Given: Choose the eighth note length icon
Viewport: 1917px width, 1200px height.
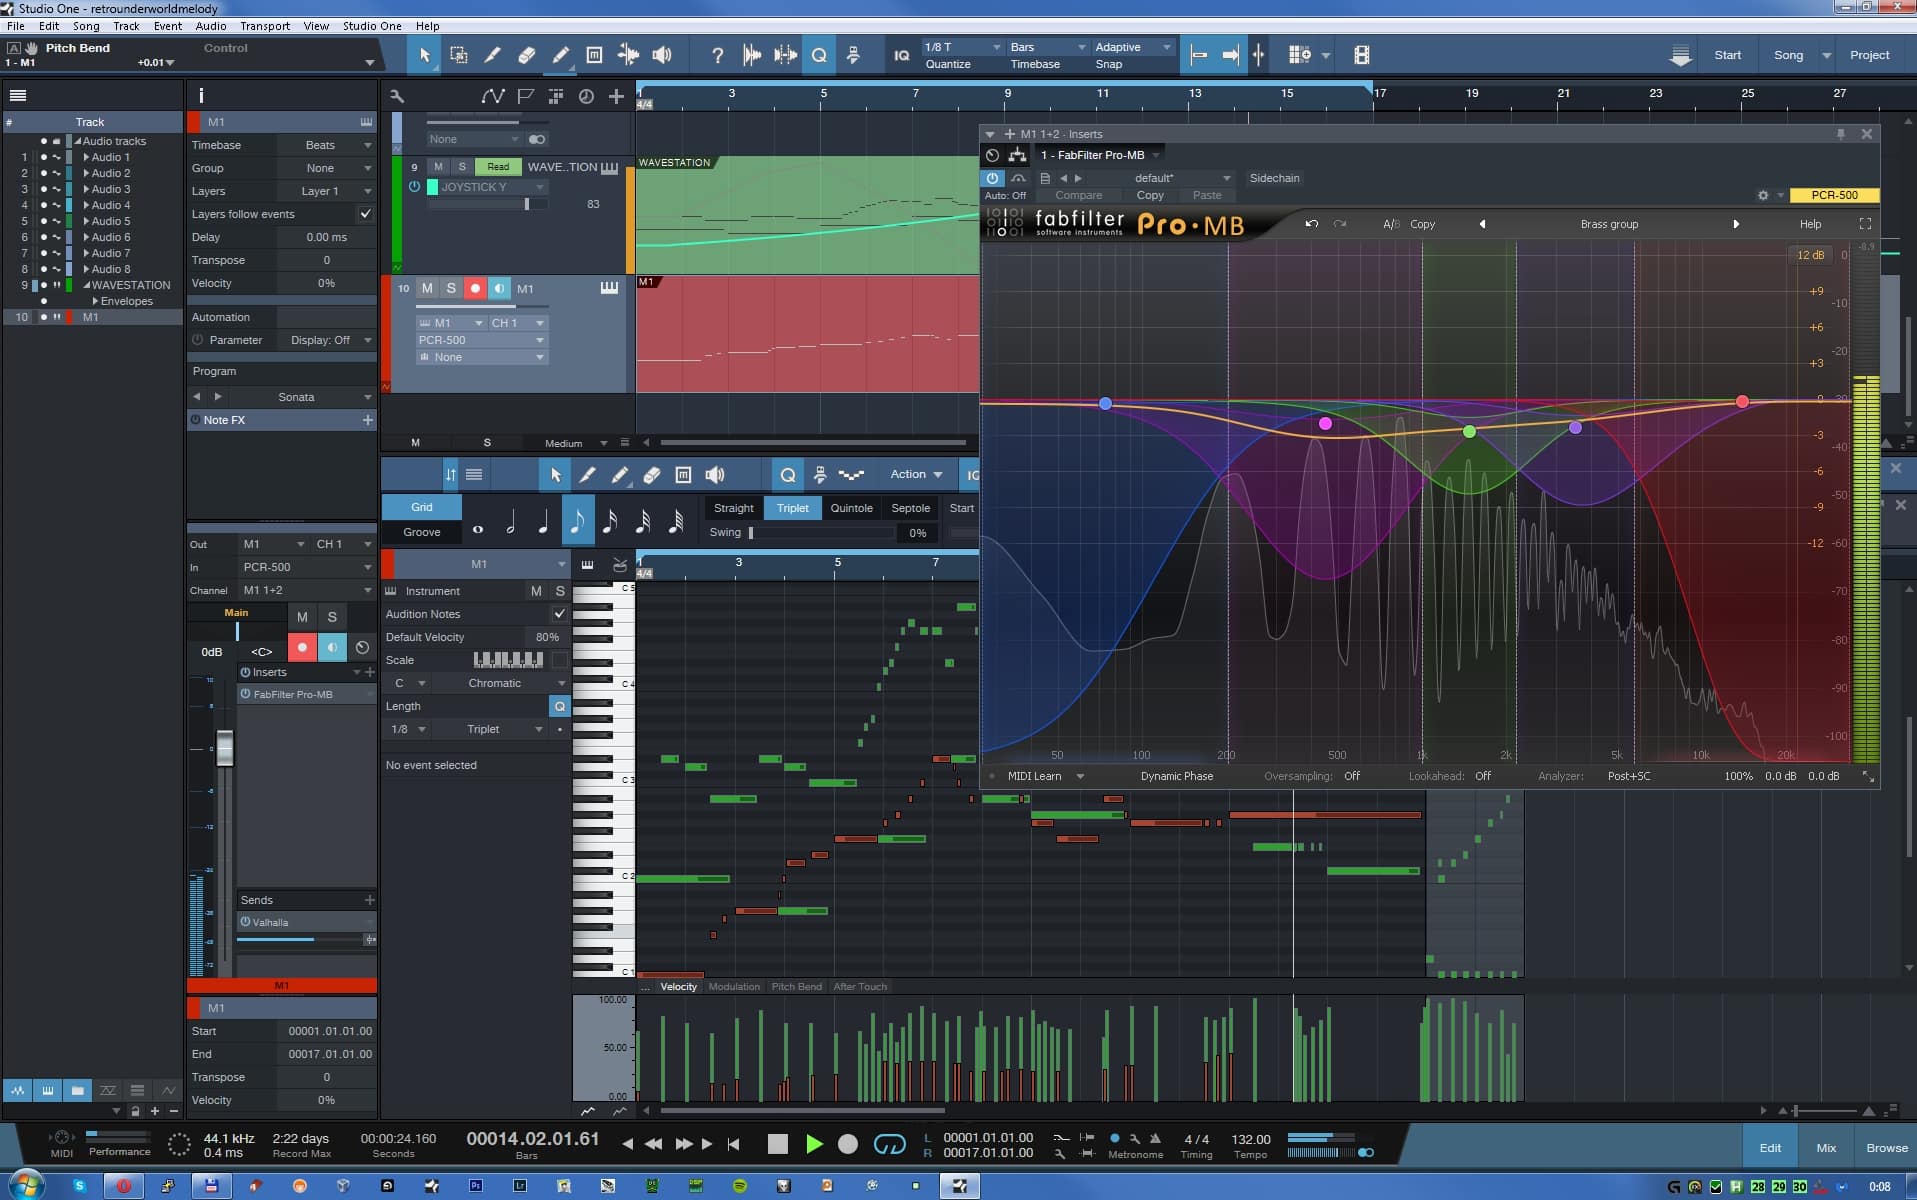Looking at the screenshot, I should (577, 521).
